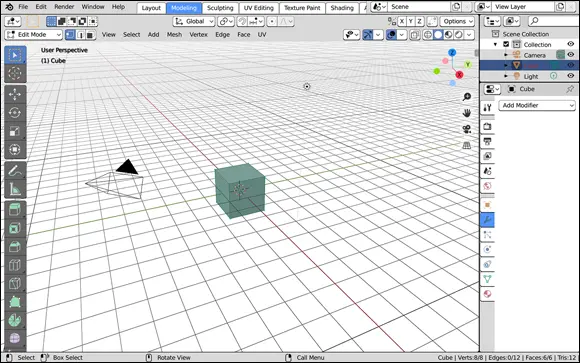Switch to the Sculpting workspace tab
Image resolution: width=580 pixels, height=363 pixels.
tap(220, 8)
